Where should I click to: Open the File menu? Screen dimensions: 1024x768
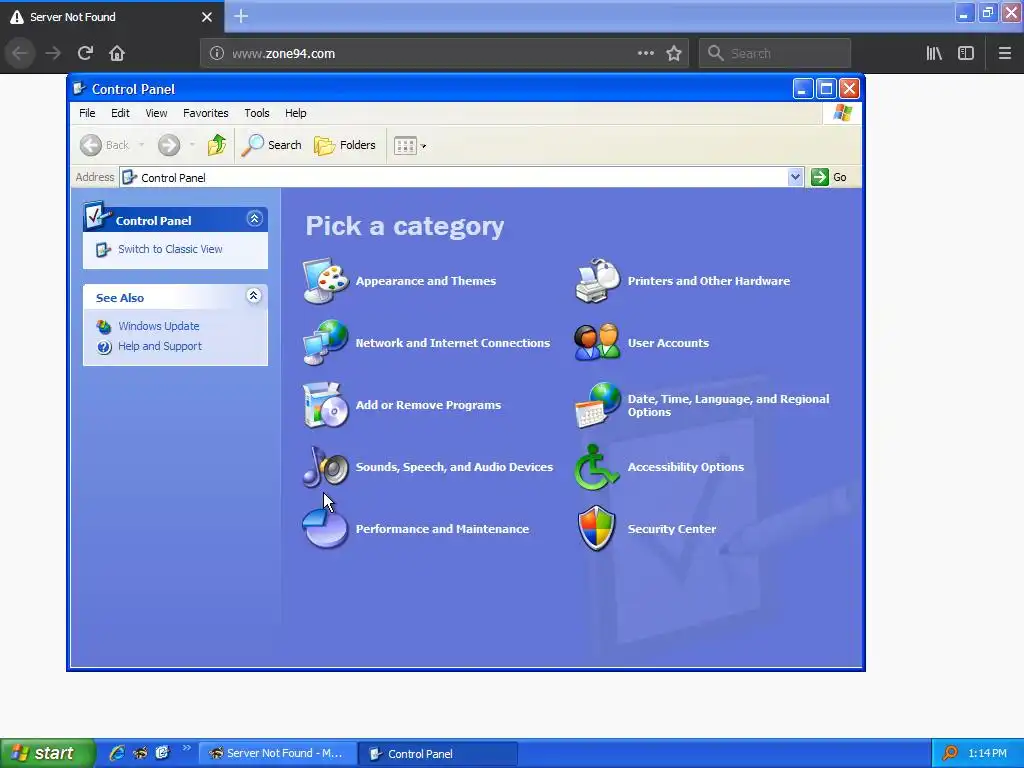click(87, 113)
